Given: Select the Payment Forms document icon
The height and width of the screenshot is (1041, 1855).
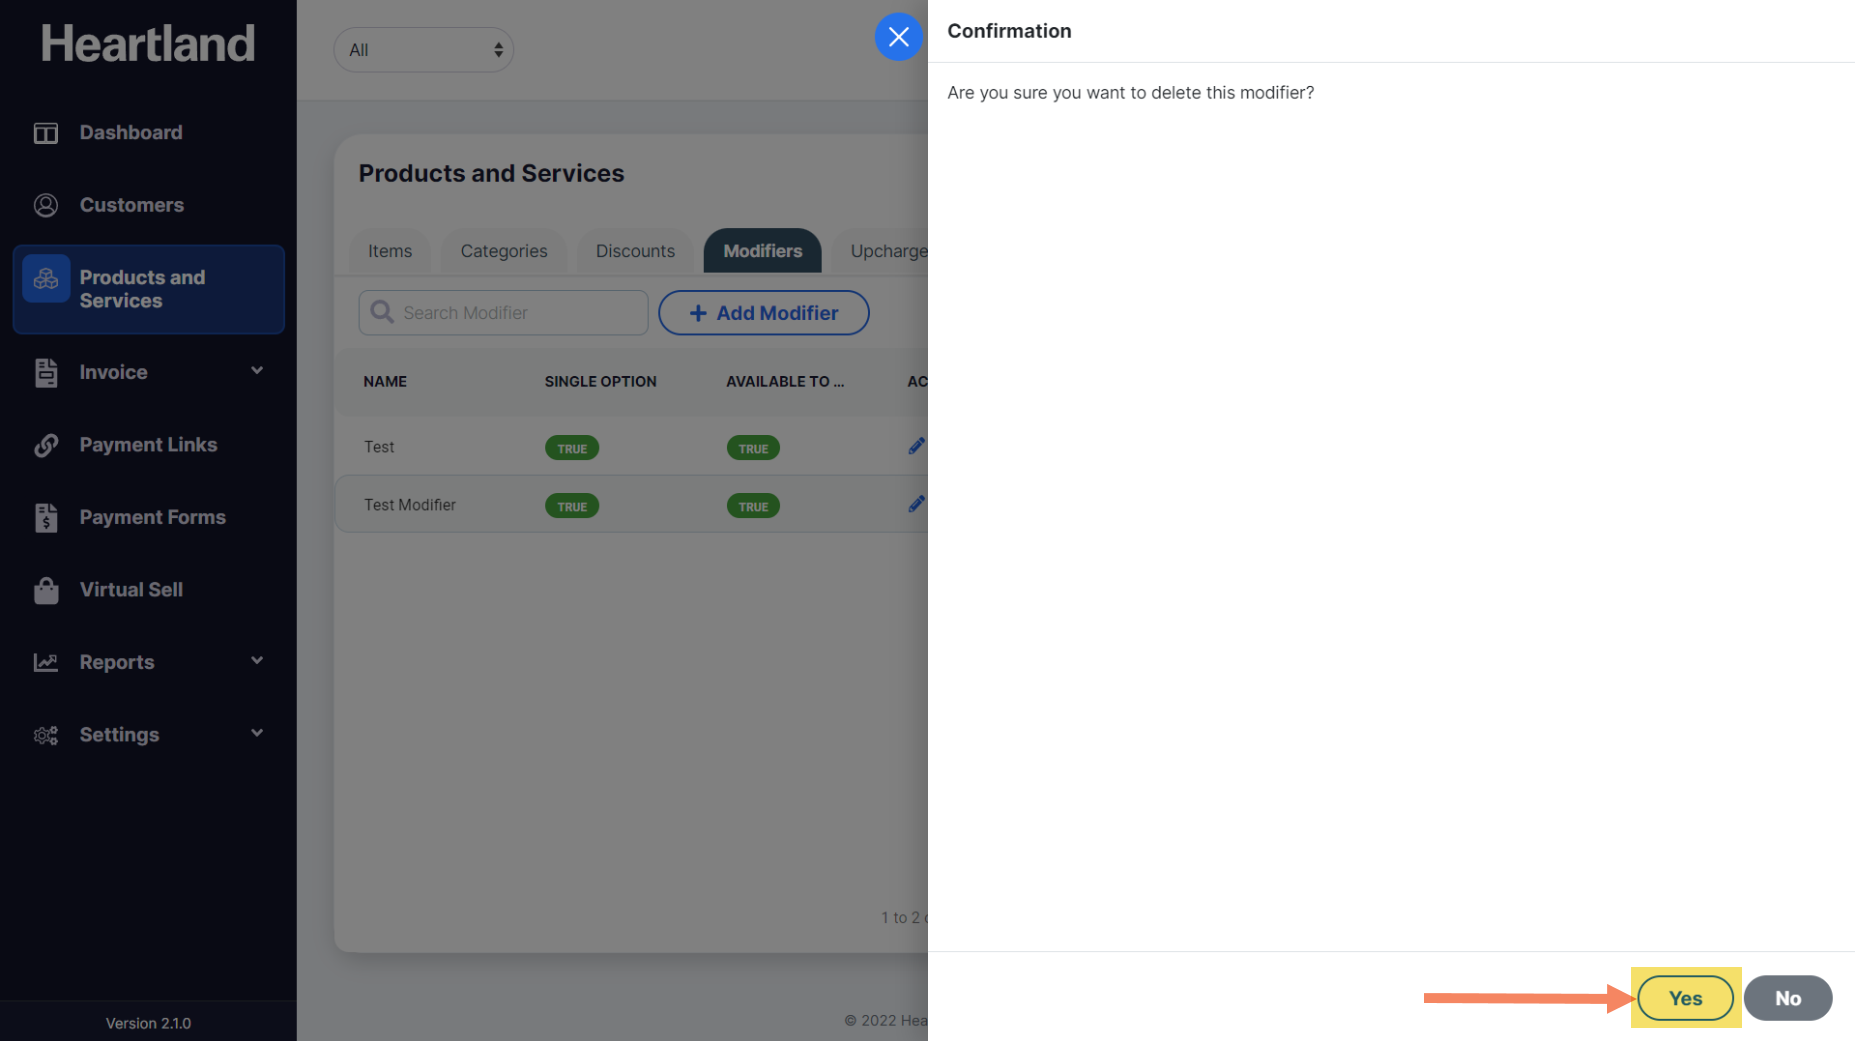Looking at the screenshot, I should pyautogui.click(x=46, y=517).
